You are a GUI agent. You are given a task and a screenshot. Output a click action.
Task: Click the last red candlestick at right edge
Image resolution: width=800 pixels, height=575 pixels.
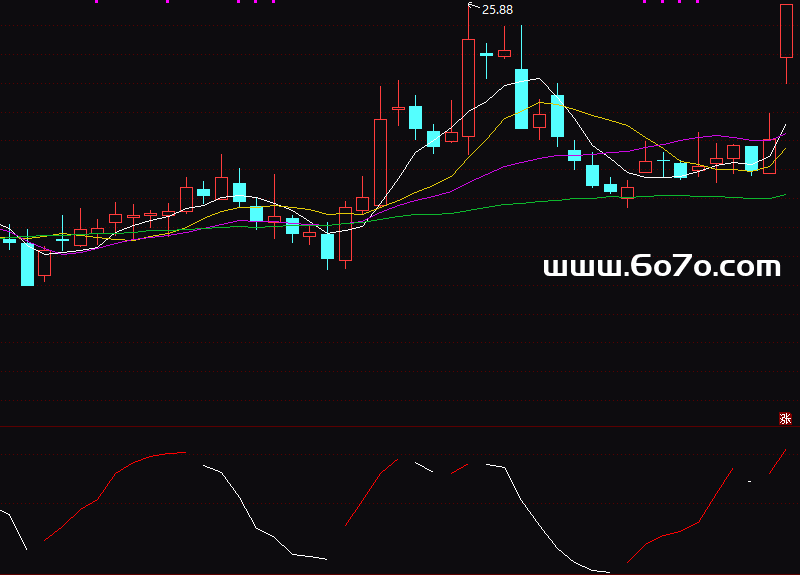[786, 31]
